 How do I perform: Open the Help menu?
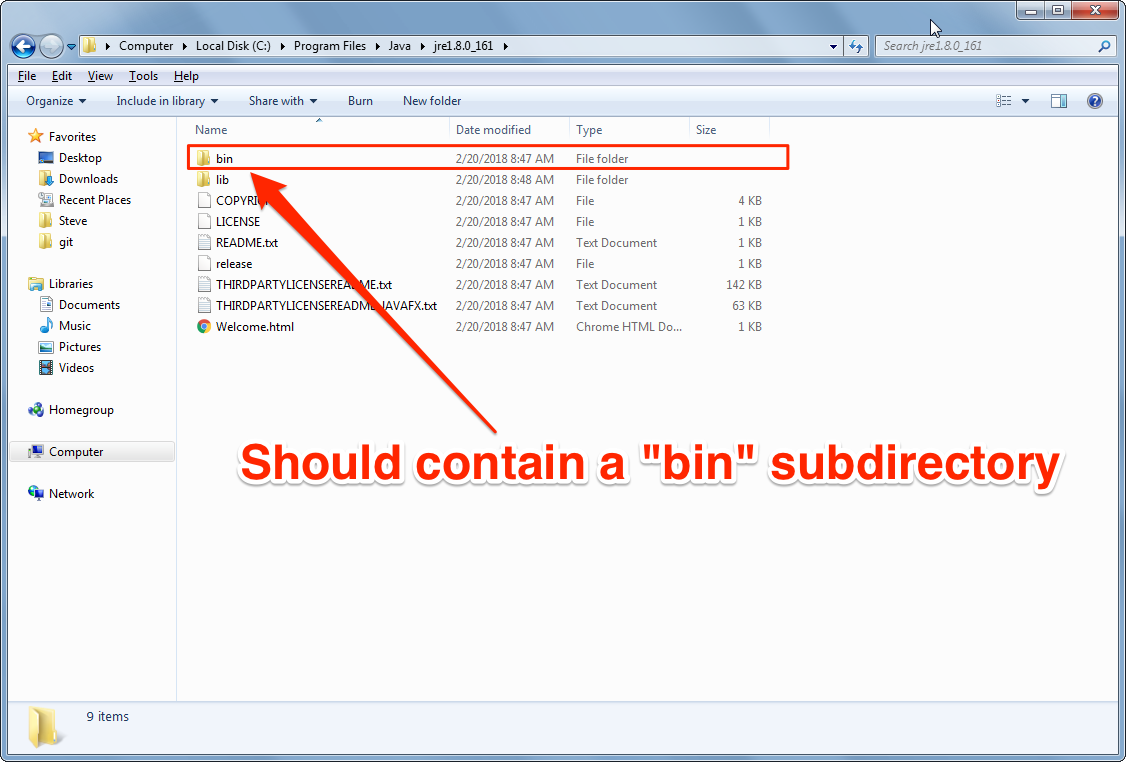coord(186,76)
